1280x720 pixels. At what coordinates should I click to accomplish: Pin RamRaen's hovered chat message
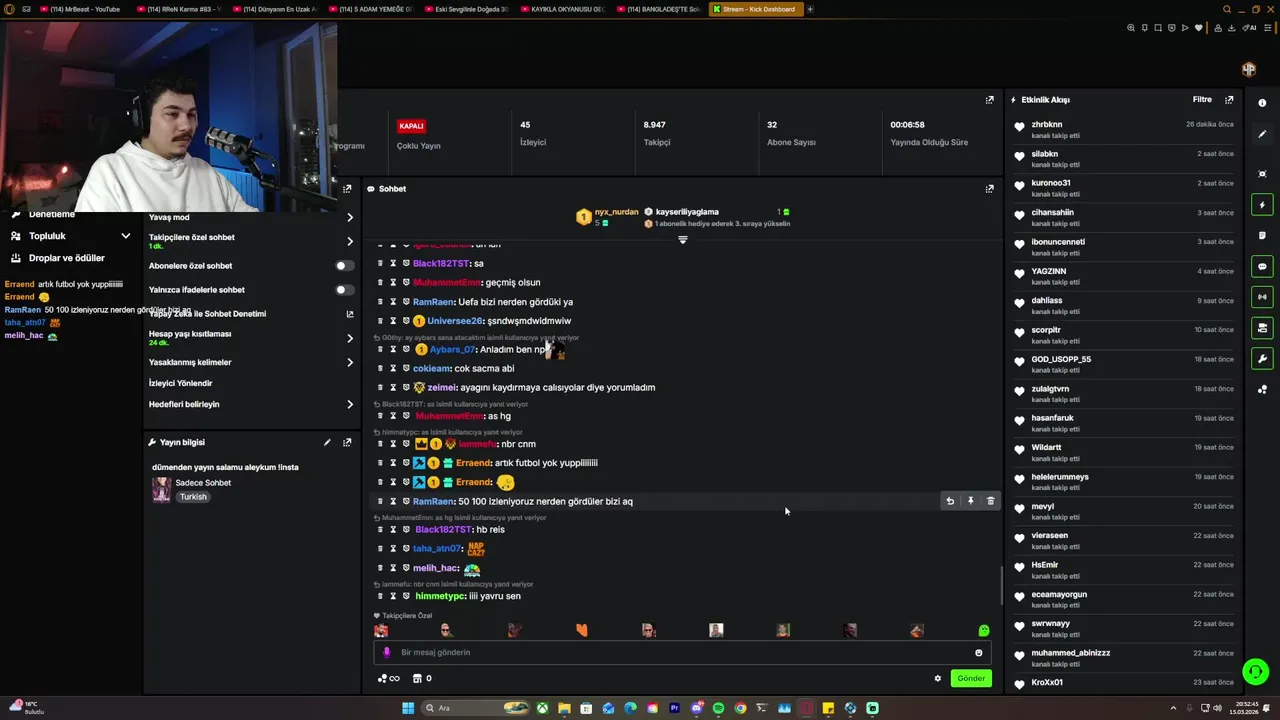970,501
